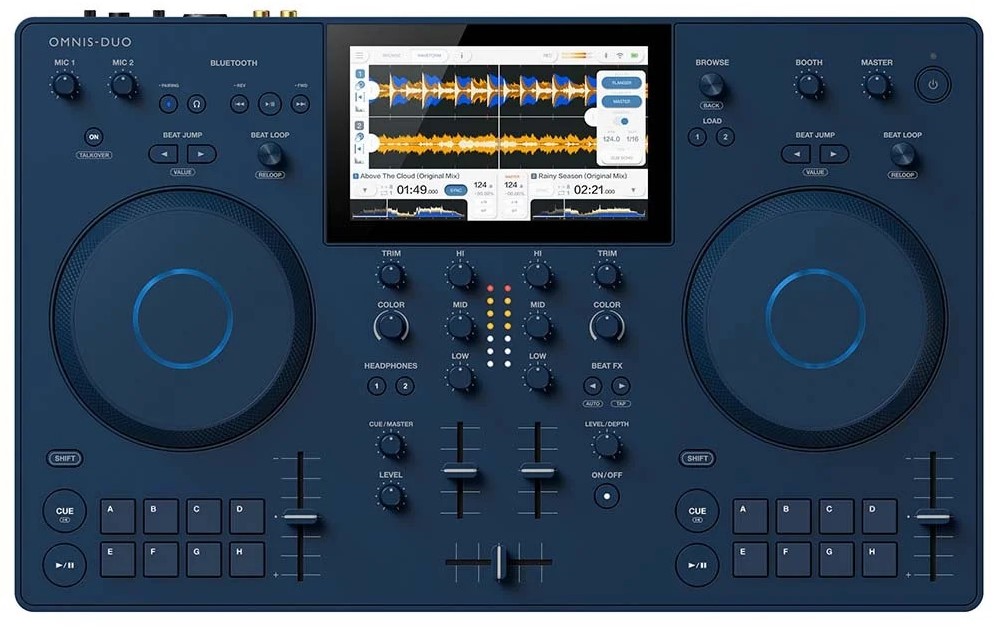Open the deck 2 track dropdown arrow on screen
The width and height of the screenshot is (994, 627).
pos(633,190)
